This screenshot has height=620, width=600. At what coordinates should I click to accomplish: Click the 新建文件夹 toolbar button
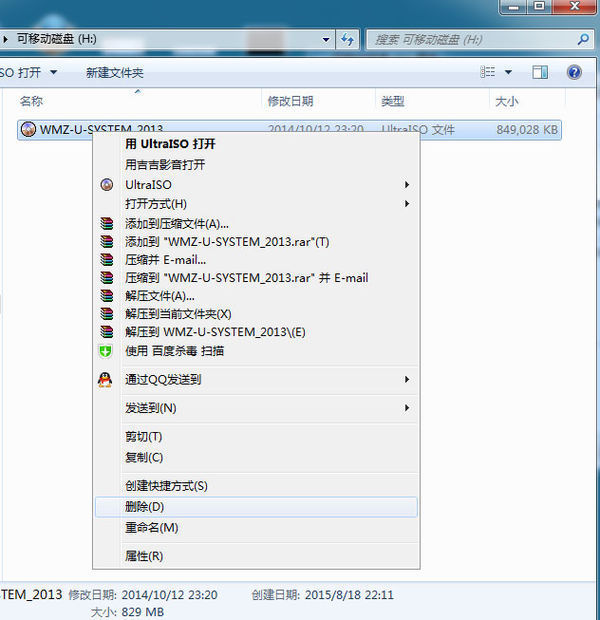pos(115,73)
